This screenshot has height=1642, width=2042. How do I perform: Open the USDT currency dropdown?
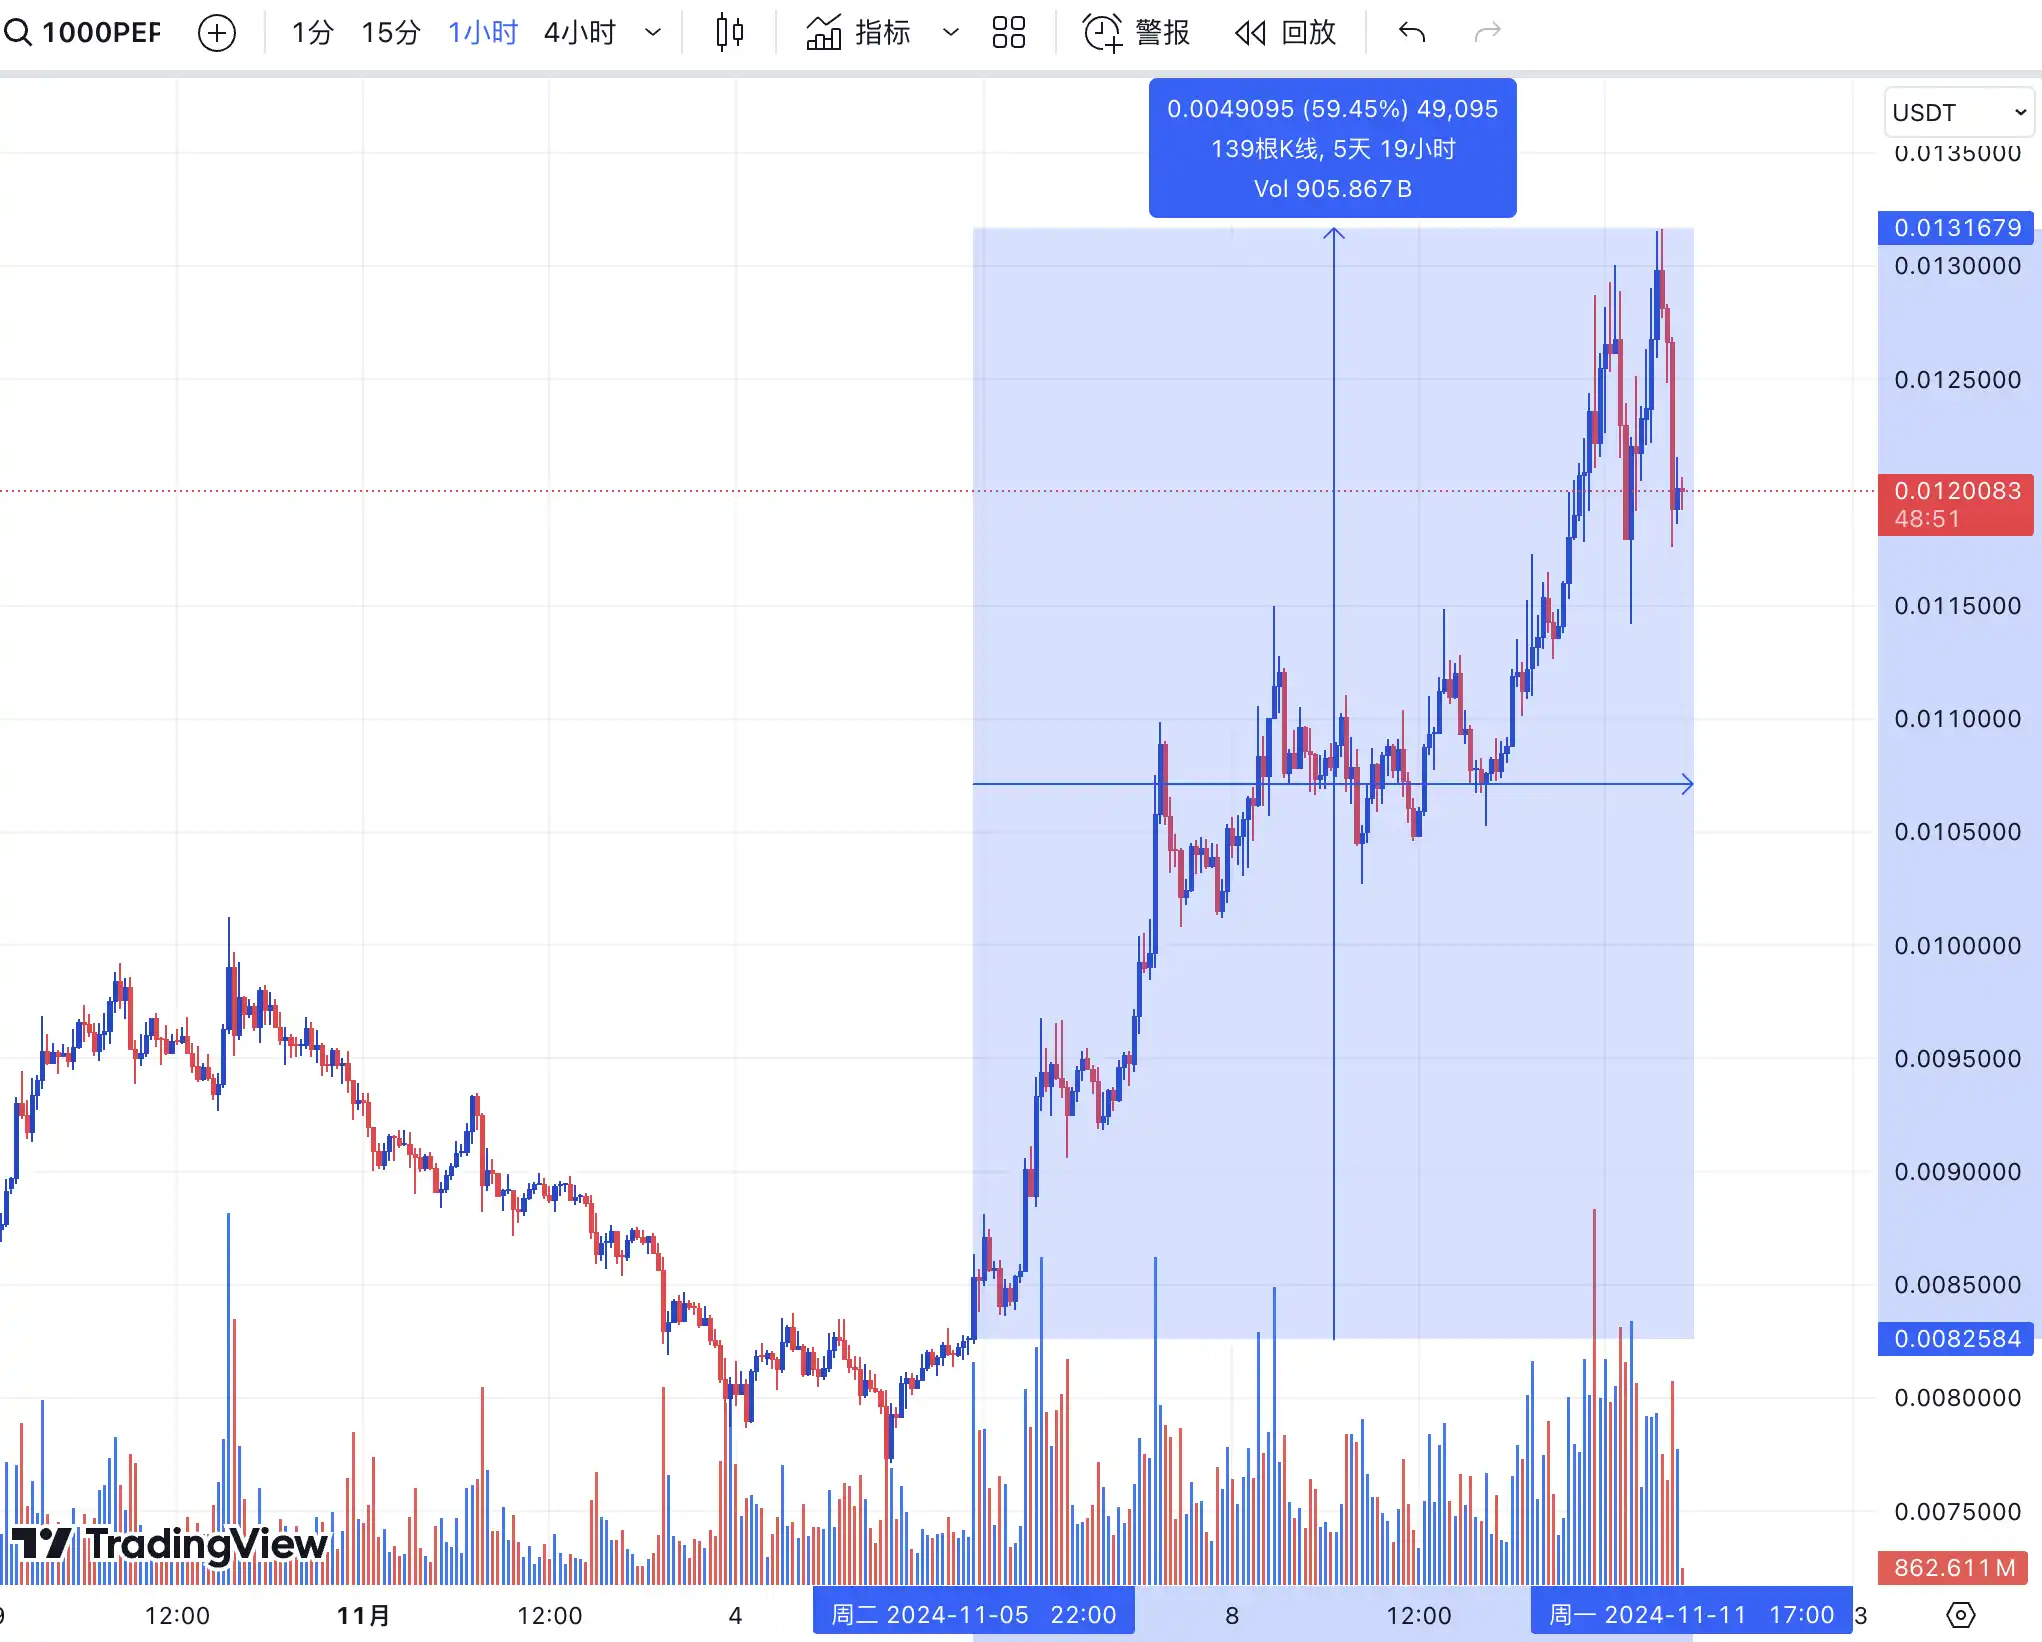point(1958,112)
